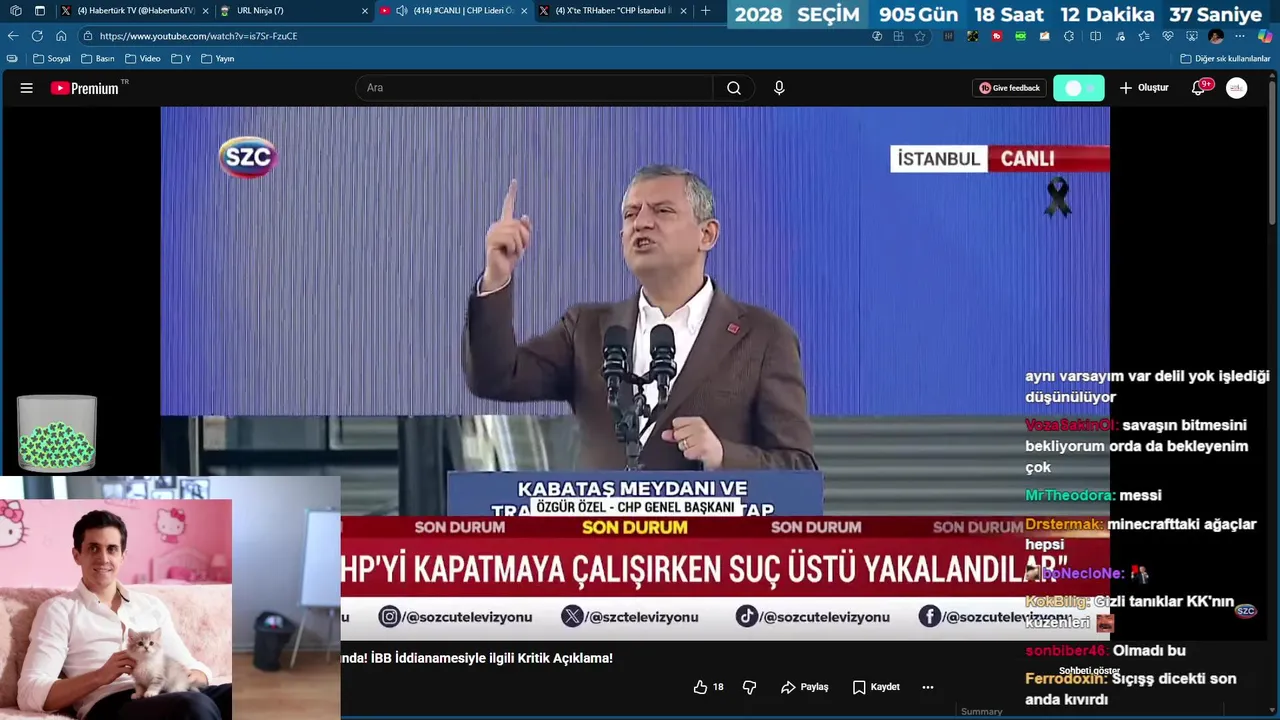Open tab actions menu icon
This screenshot has width=1280, height=720.
[x=40, y=10]
